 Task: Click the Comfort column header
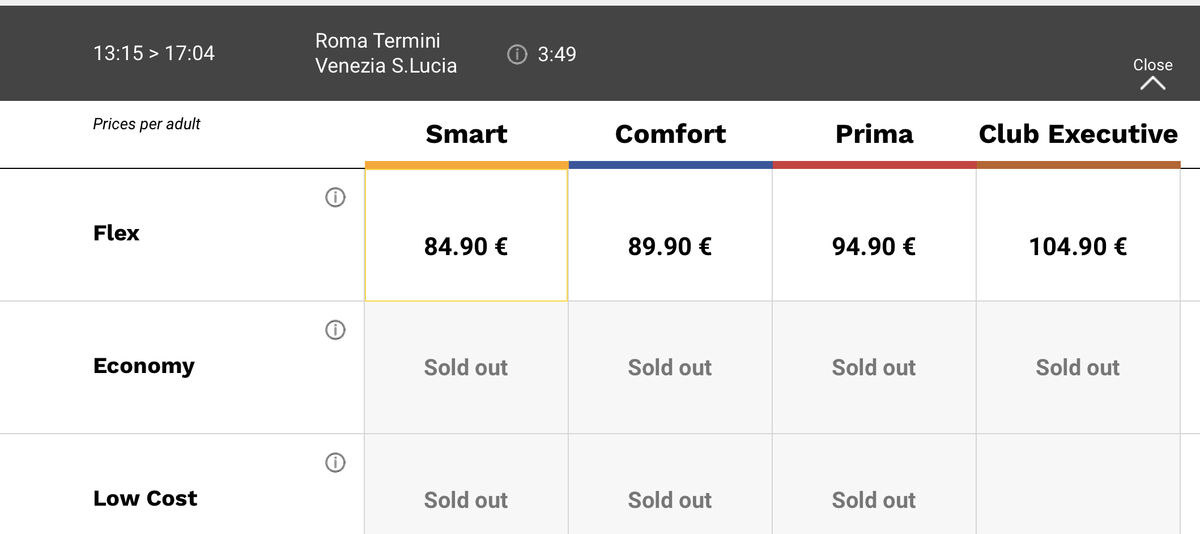pos(670,134)
